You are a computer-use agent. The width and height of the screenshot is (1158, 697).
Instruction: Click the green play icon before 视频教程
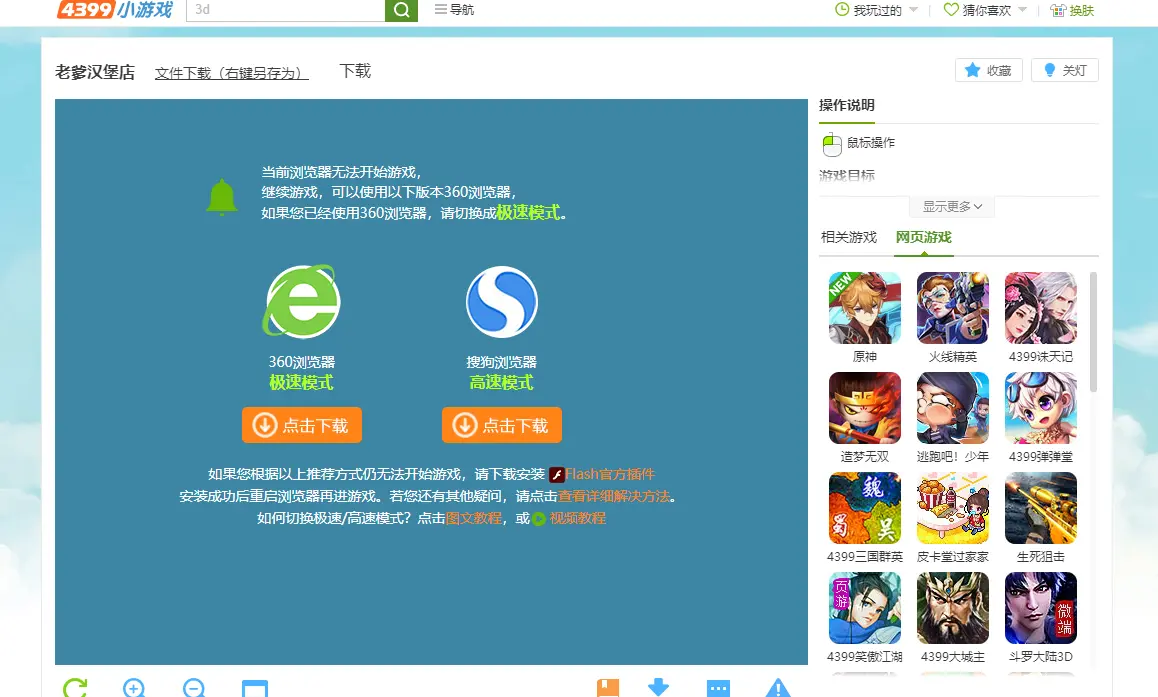coord(539,519)
